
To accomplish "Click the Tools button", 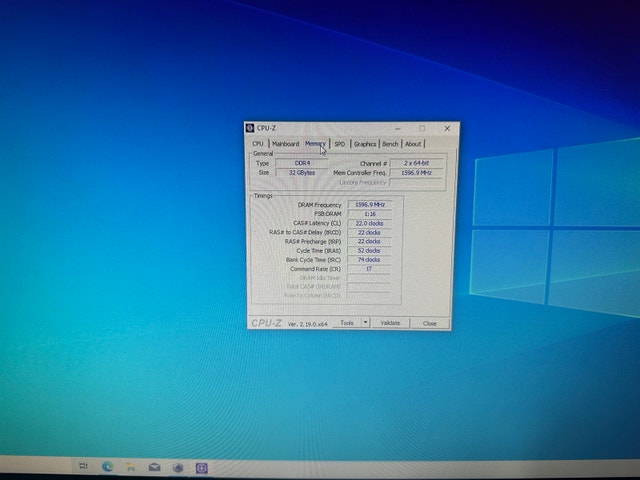I will (347, 323).
